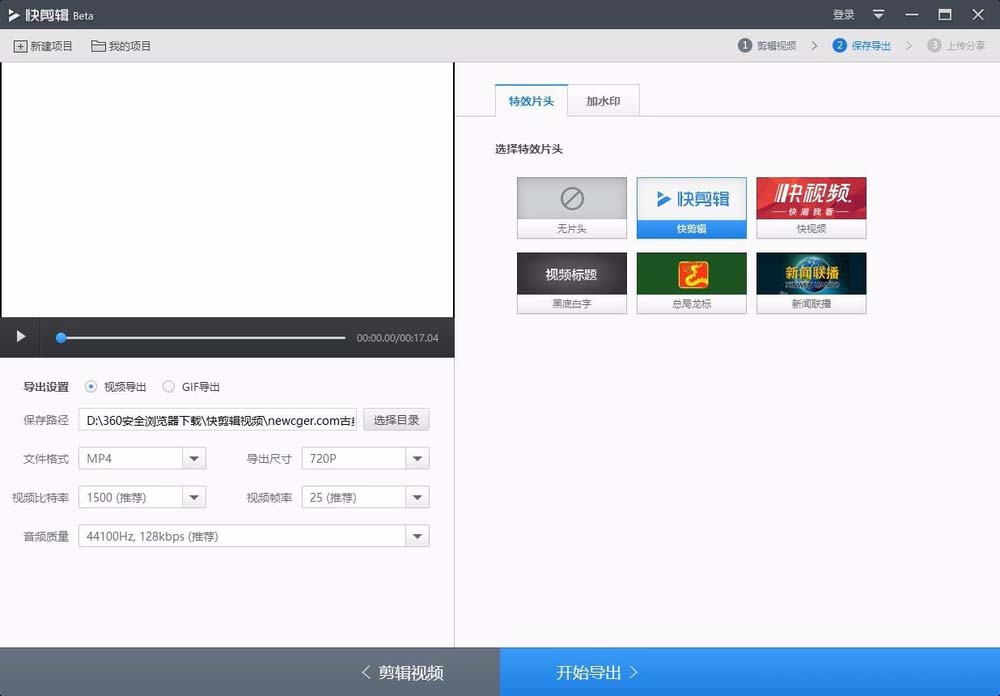
Task: Pick the 新闻联播 news-style intro template
Action: (811, 282)
